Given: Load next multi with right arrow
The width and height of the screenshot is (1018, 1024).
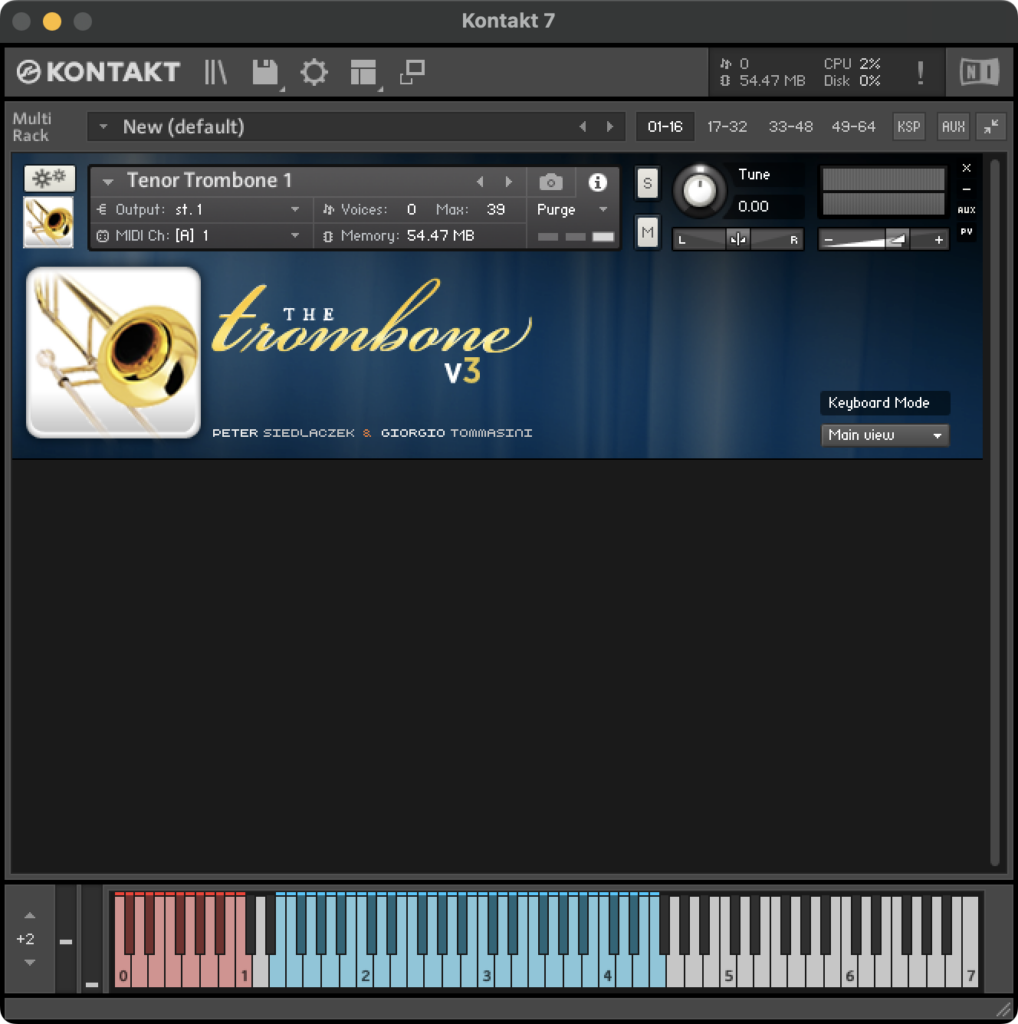Looking at the screenshot, I should click(610, 127).
